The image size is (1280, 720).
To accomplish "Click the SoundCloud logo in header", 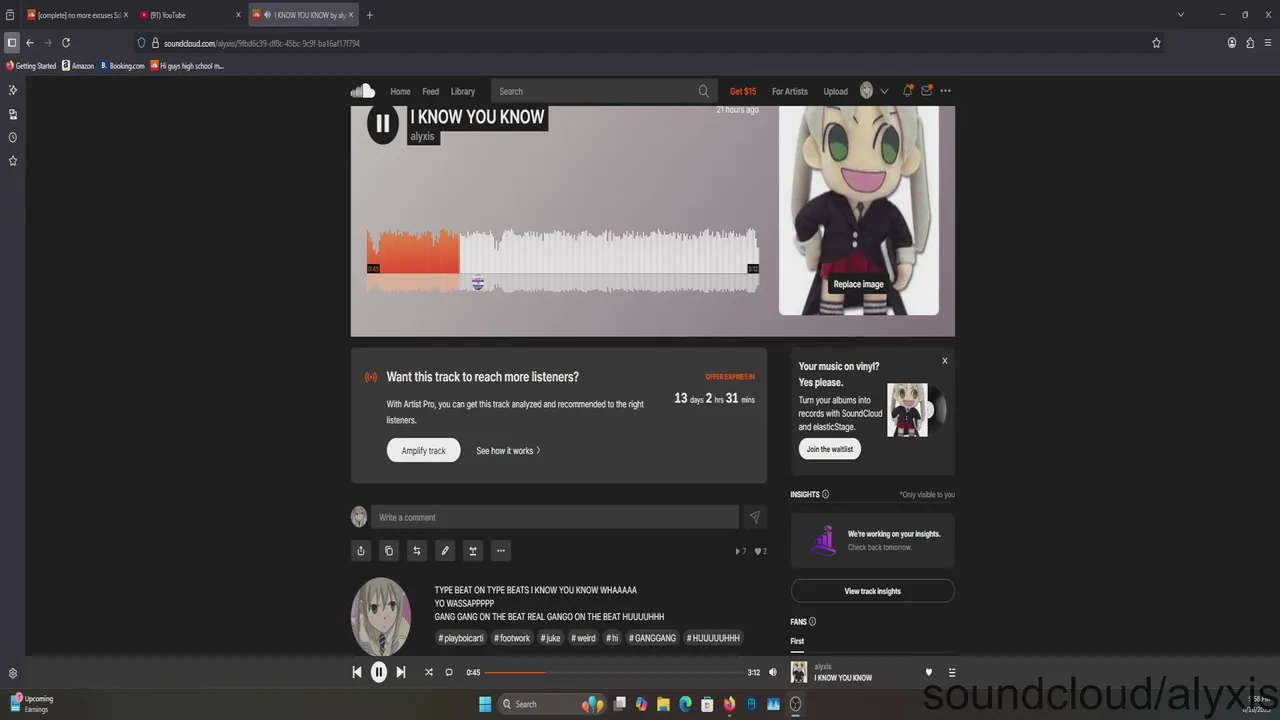I will [362, 91].
